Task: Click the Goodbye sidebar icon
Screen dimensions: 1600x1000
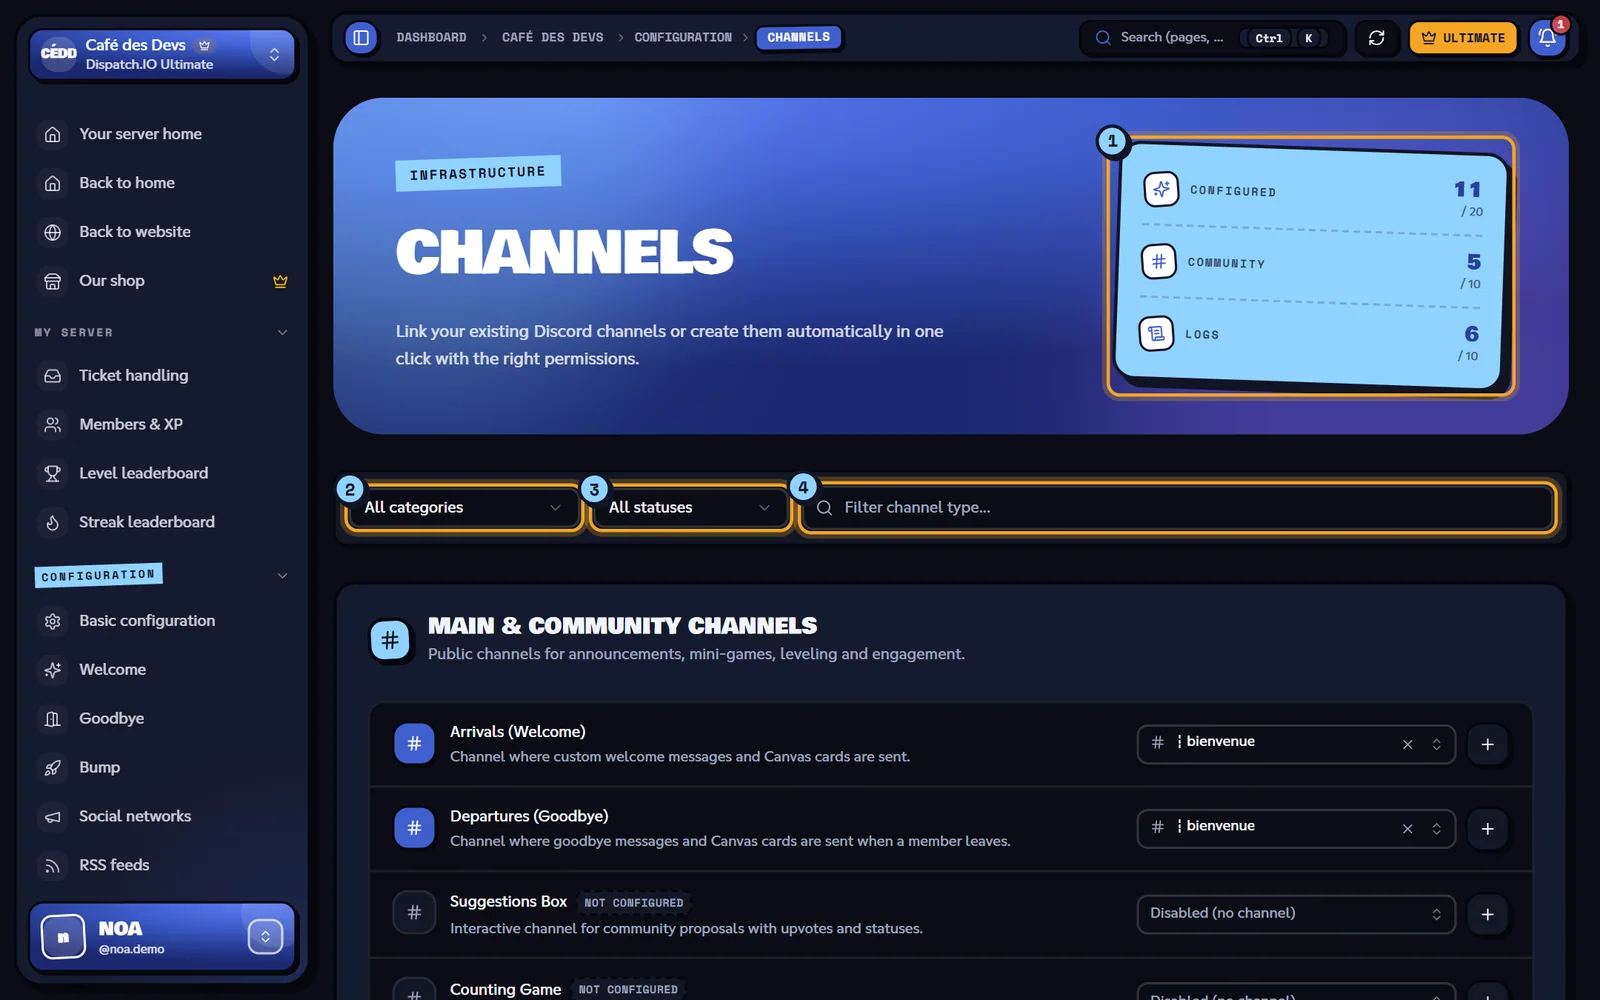Action: 53,719
